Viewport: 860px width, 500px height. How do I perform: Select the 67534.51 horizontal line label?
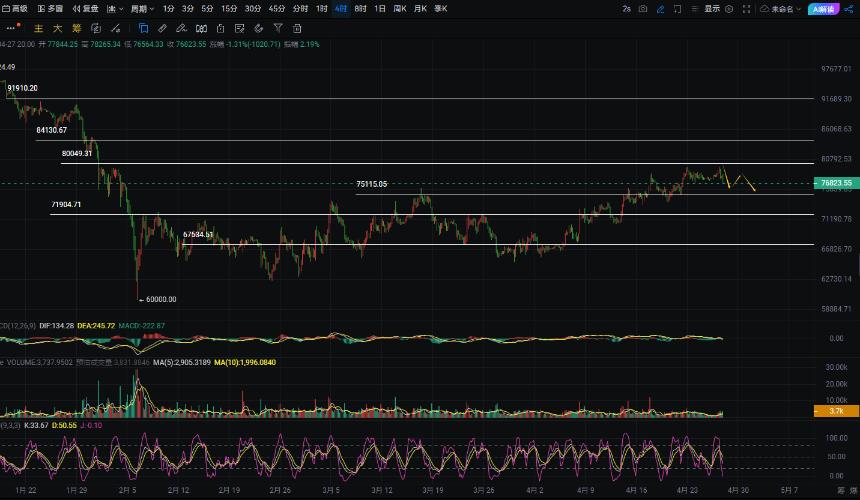[198, 235]
